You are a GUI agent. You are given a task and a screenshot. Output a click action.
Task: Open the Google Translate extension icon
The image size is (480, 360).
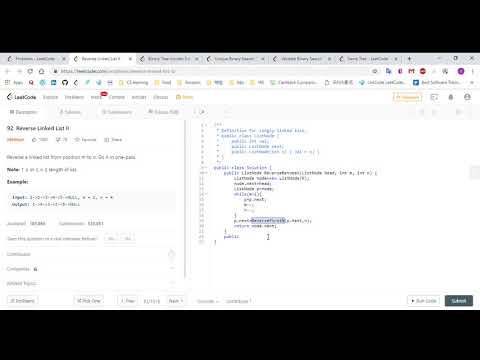coord(388,71)
